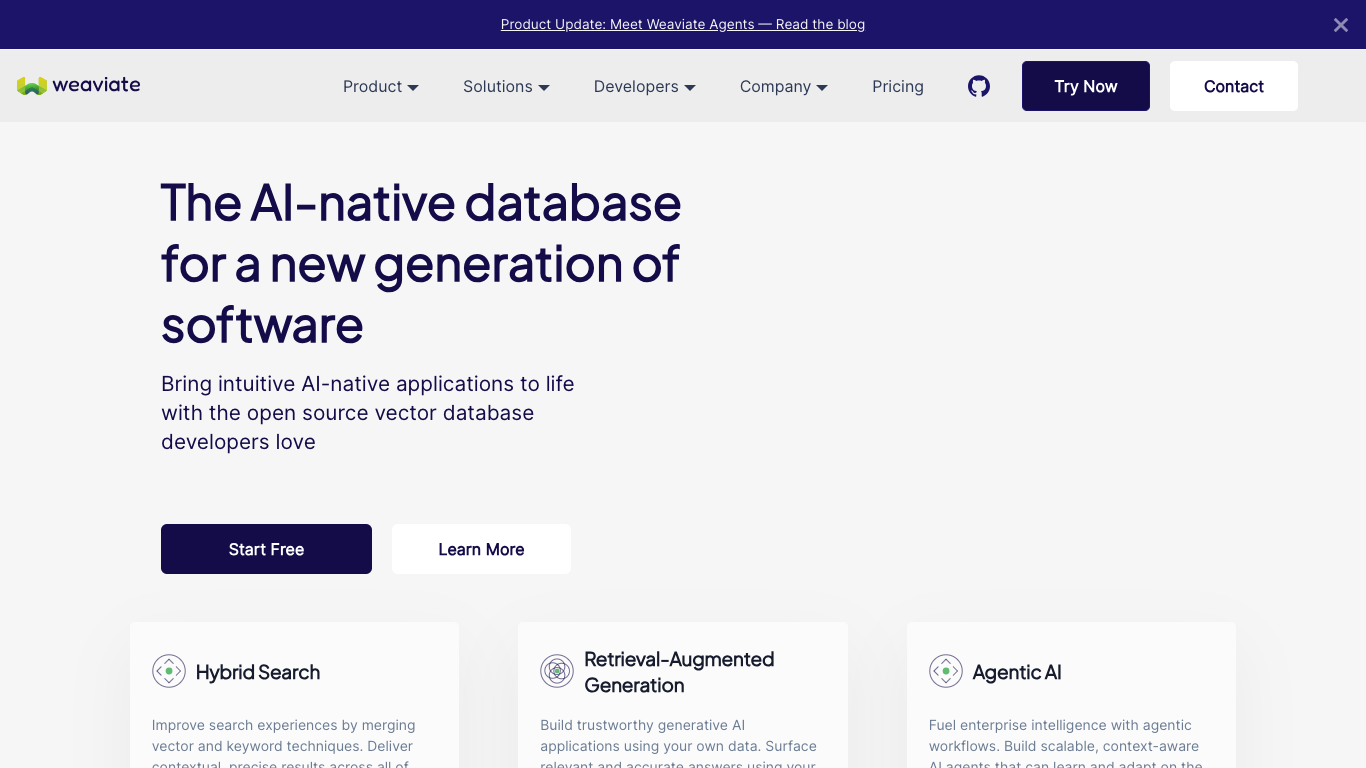Open the GitHub repository icon
Viewport: 1366px width, 768px height.
coord(979,87)
